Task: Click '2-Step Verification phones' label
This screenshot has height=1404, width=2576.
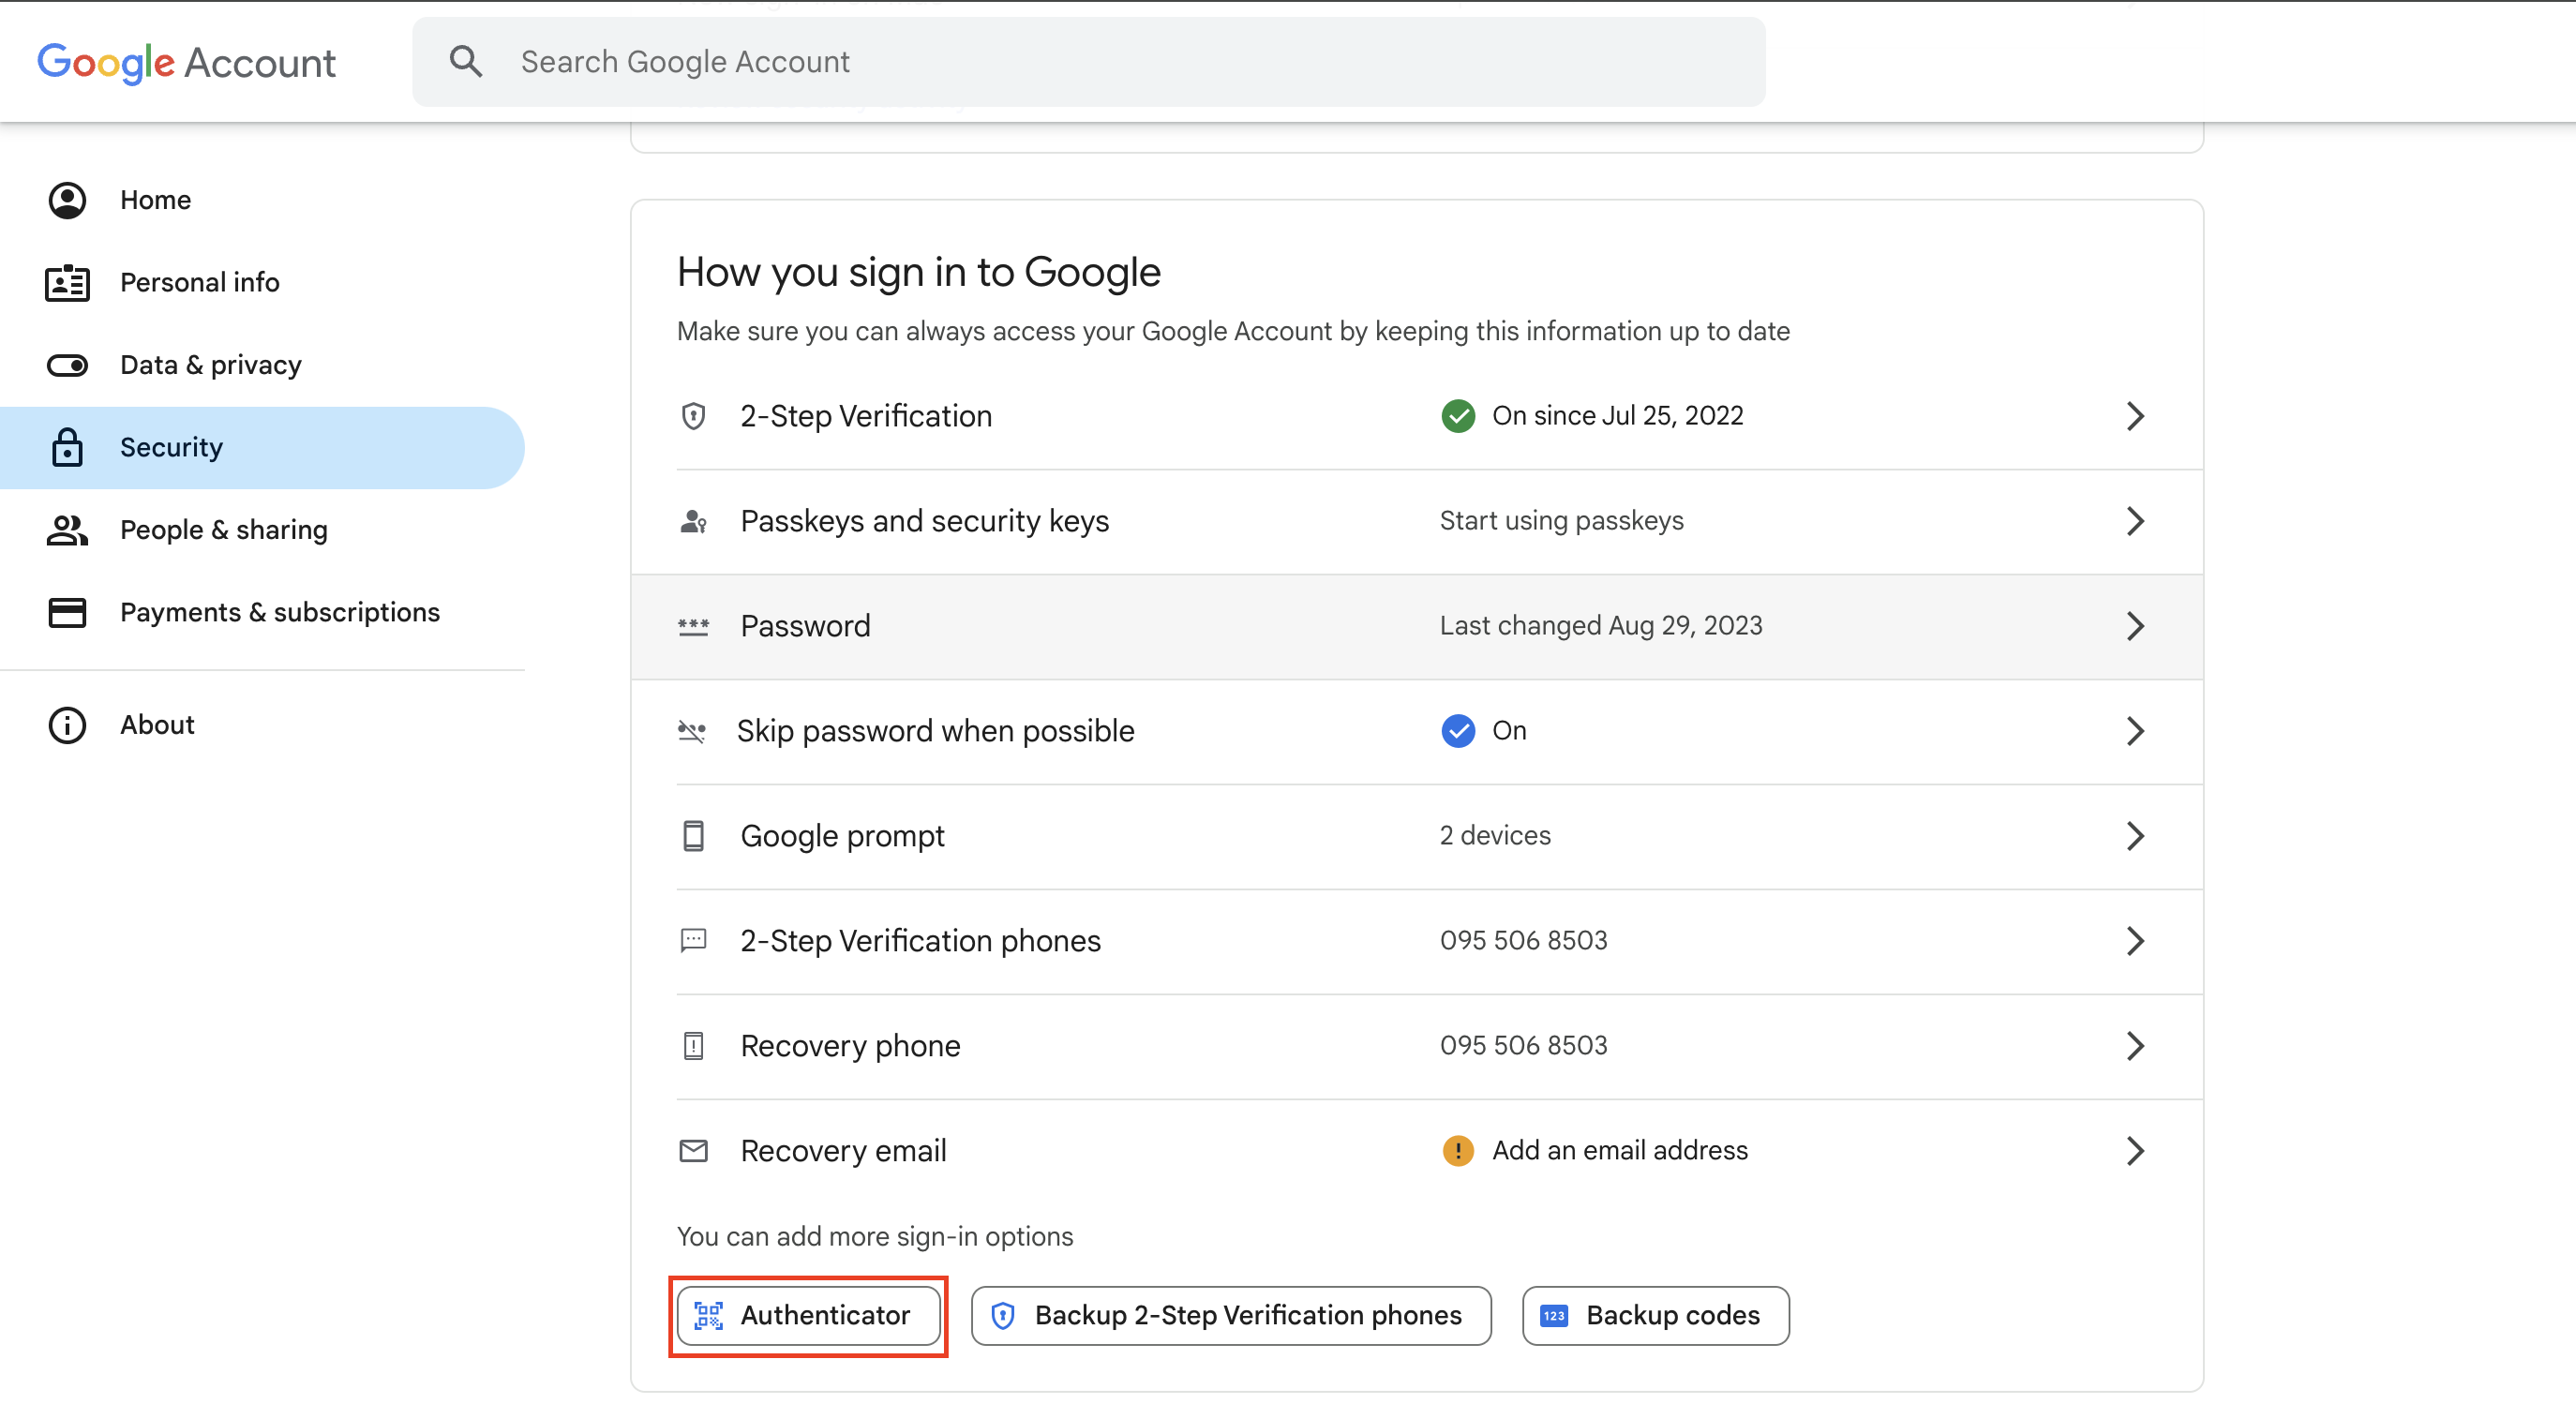Action: [x=920, y=941]
